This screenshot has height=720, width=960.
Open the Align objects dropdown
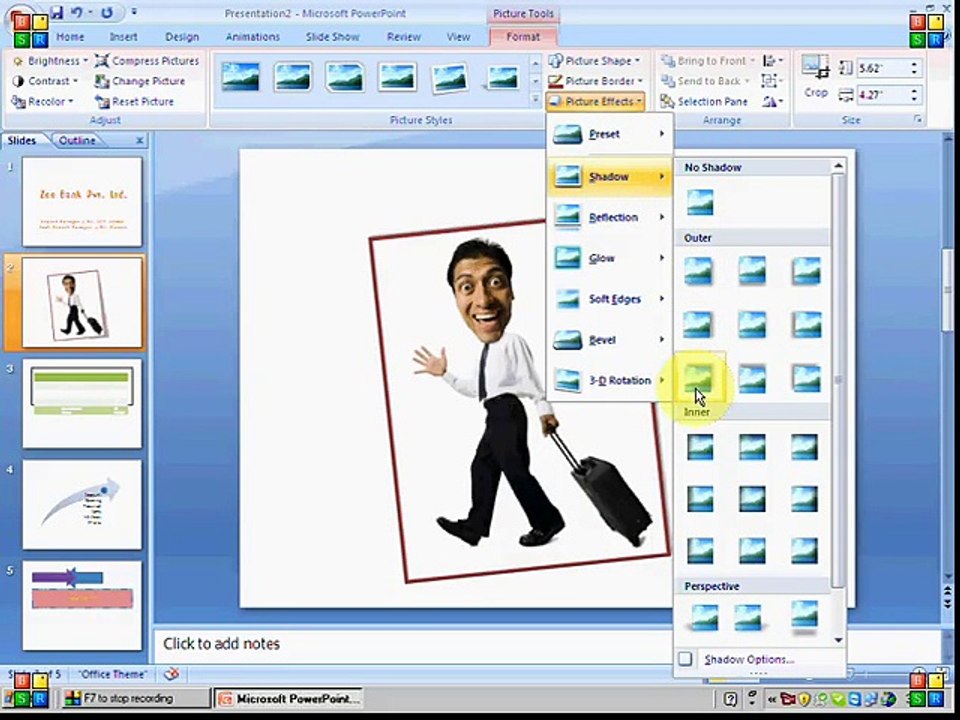coord(773,61)
